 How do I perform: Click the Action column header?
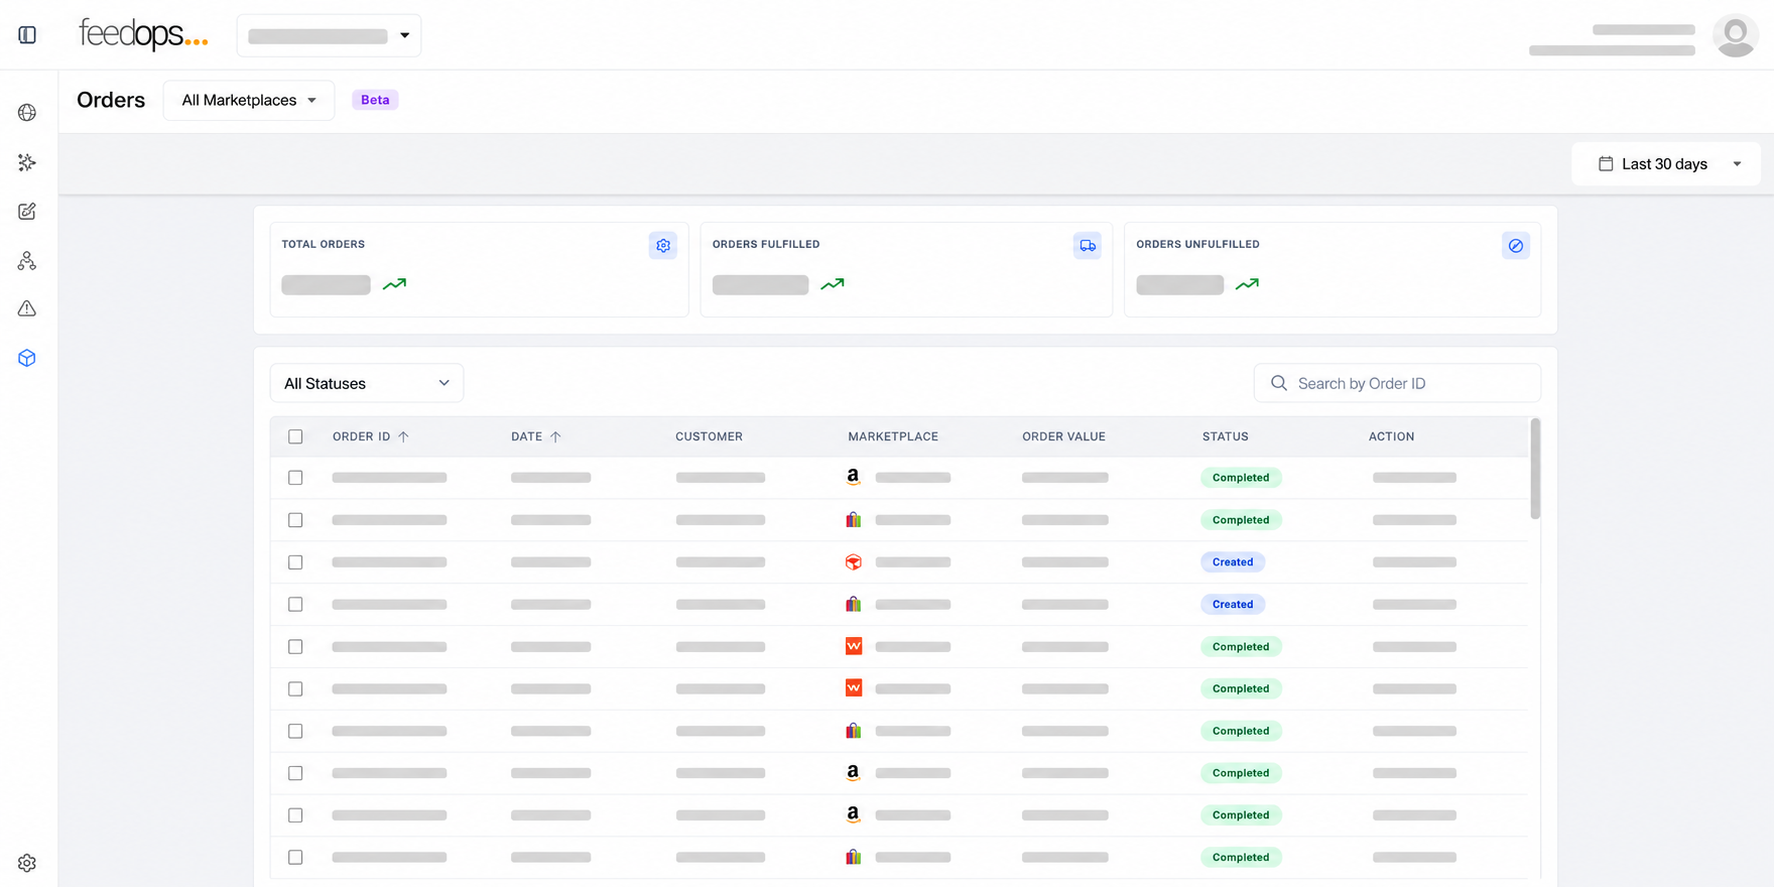[x=1391, y=437]
